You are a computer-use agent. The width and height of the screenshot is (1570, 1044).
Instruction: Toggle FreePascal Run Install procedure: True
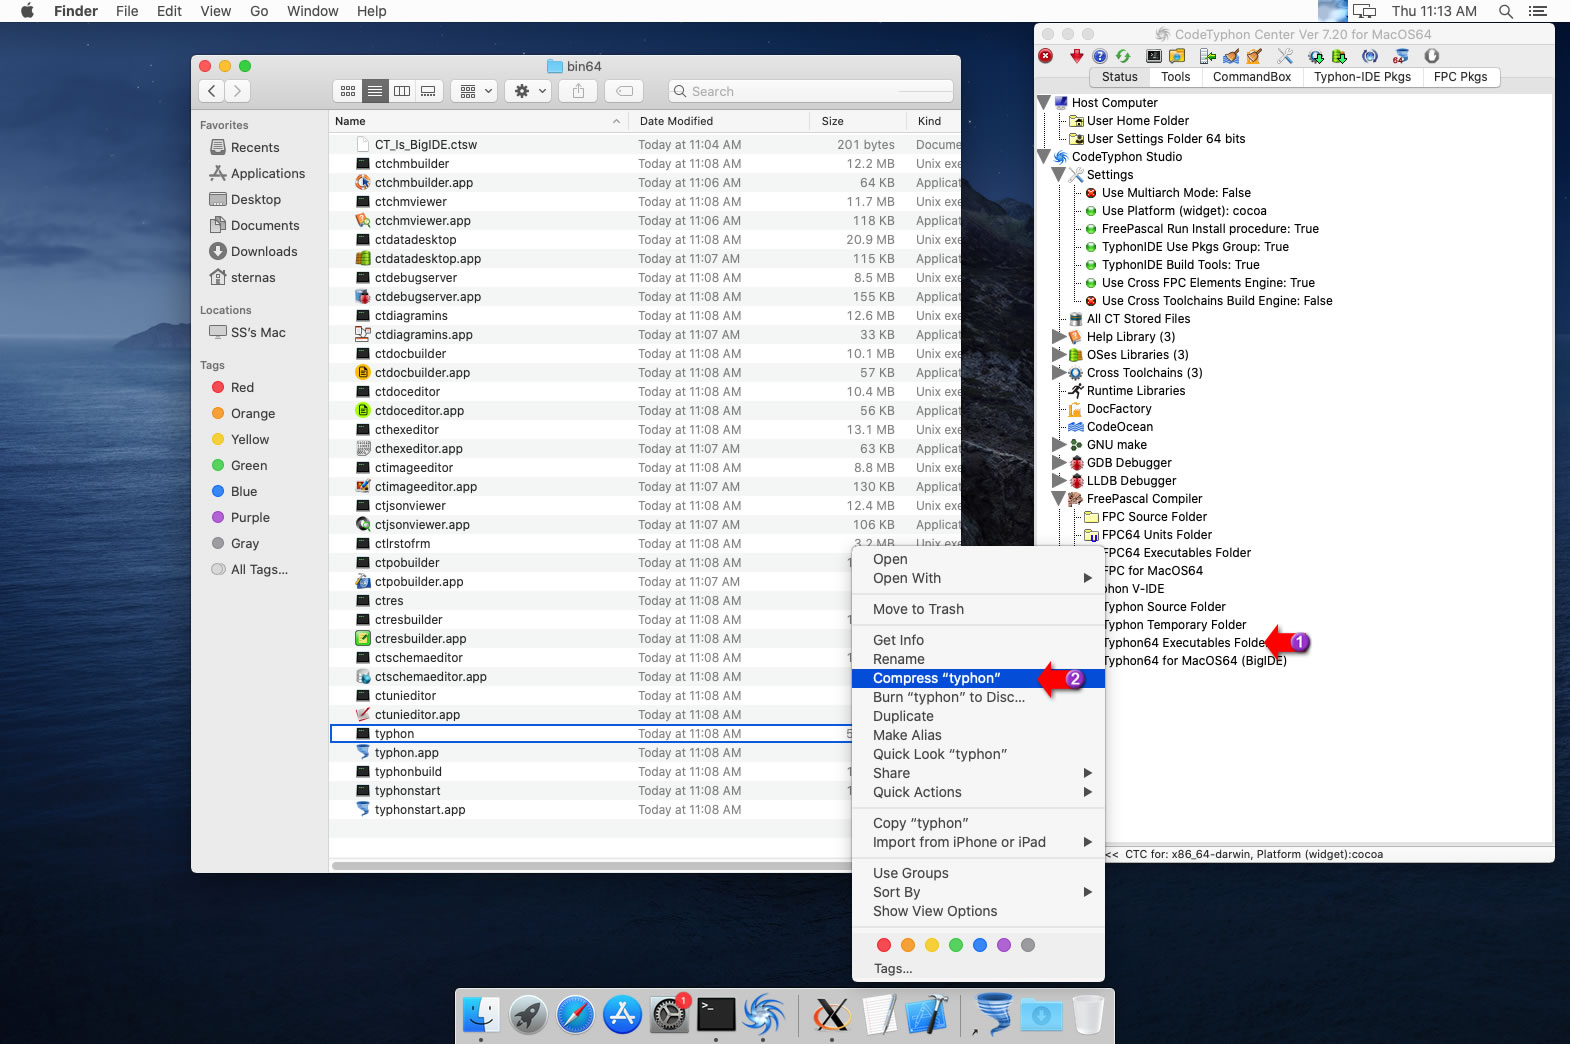point(1210,229)
